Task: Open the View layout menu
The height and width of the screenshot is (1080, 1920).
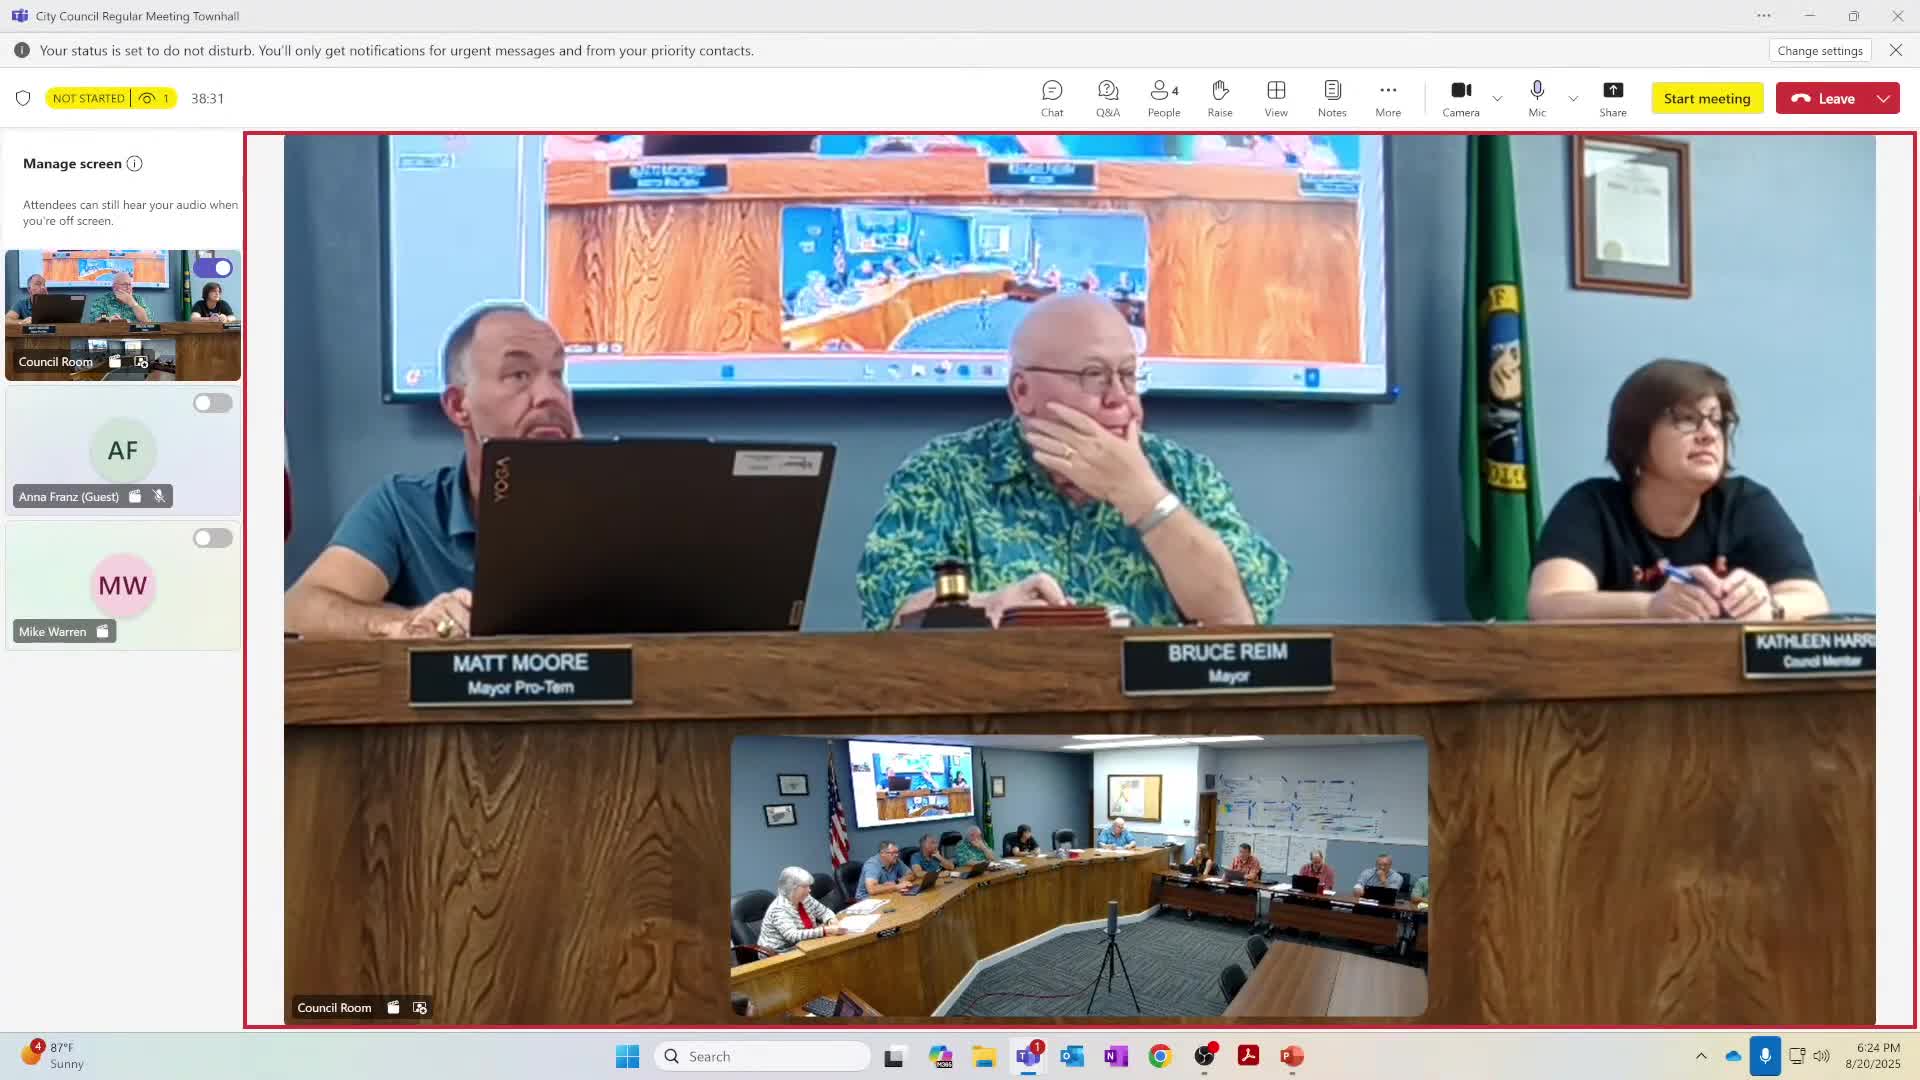Action: [x=1276, y=98]
